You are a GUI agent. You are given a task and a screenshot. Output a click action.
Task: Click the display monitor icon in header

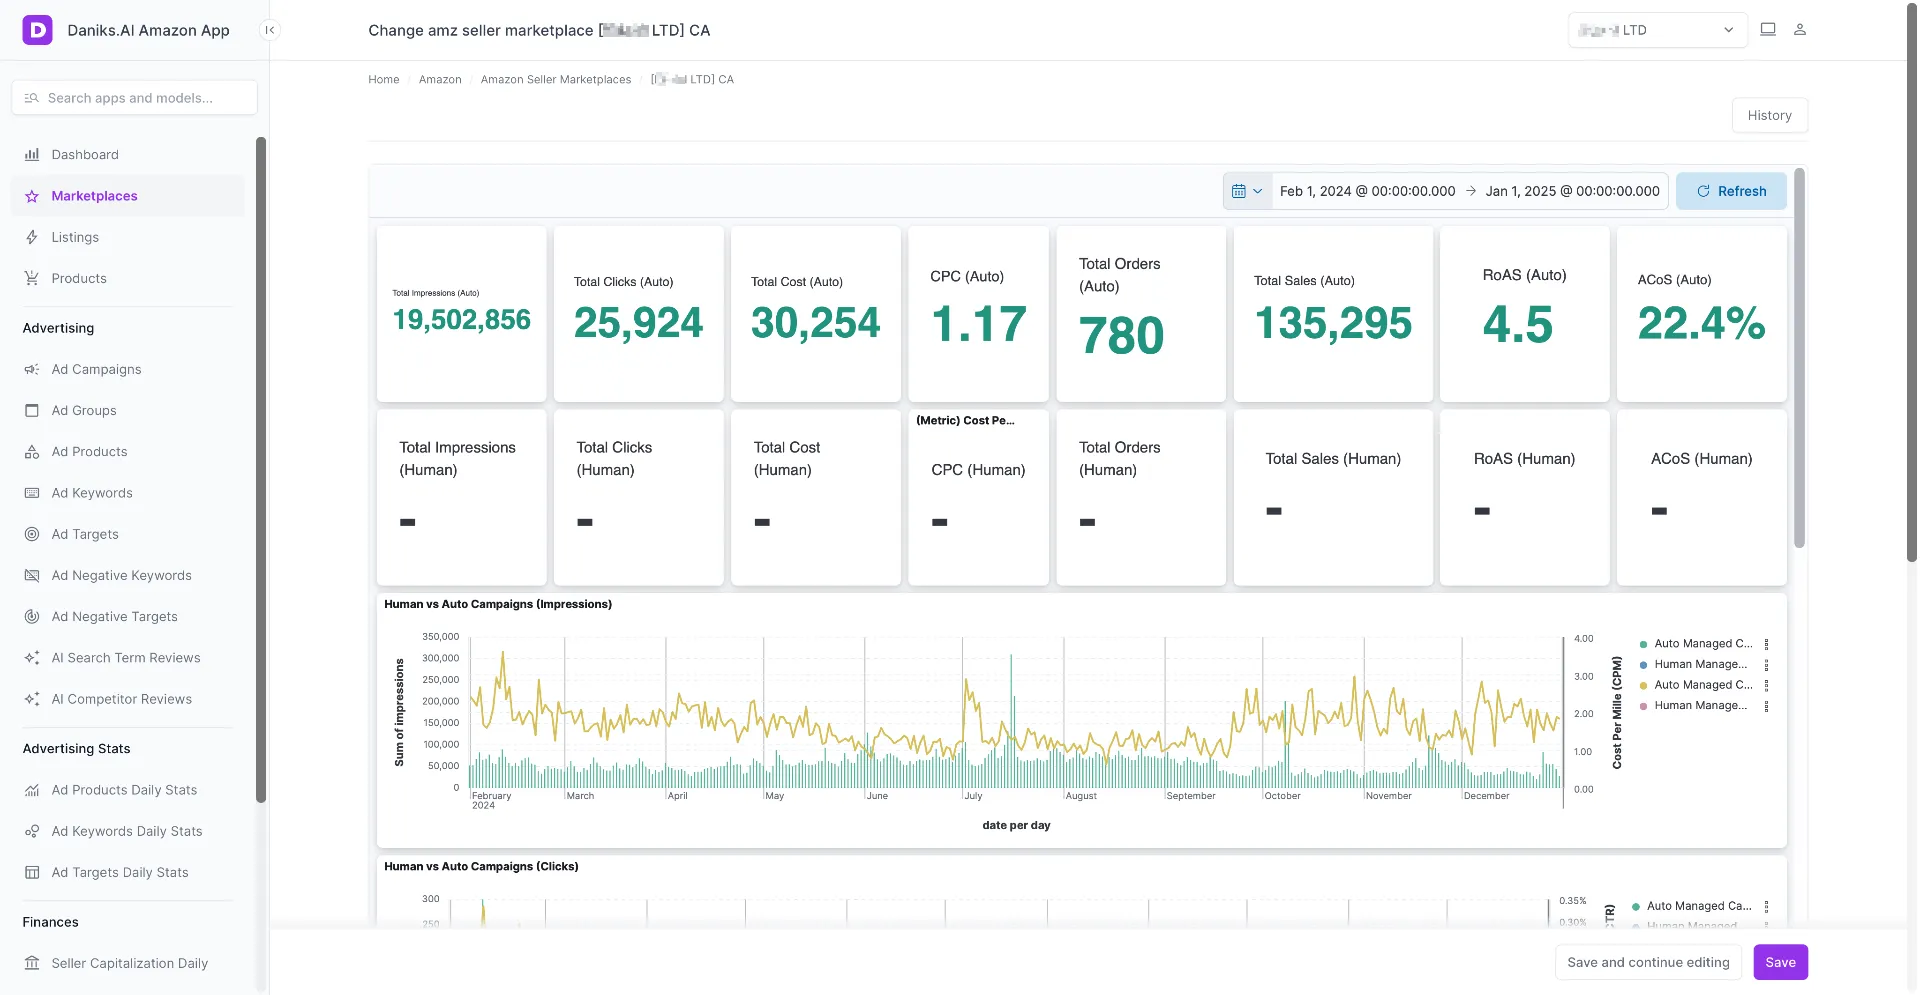coord(1768,30)
